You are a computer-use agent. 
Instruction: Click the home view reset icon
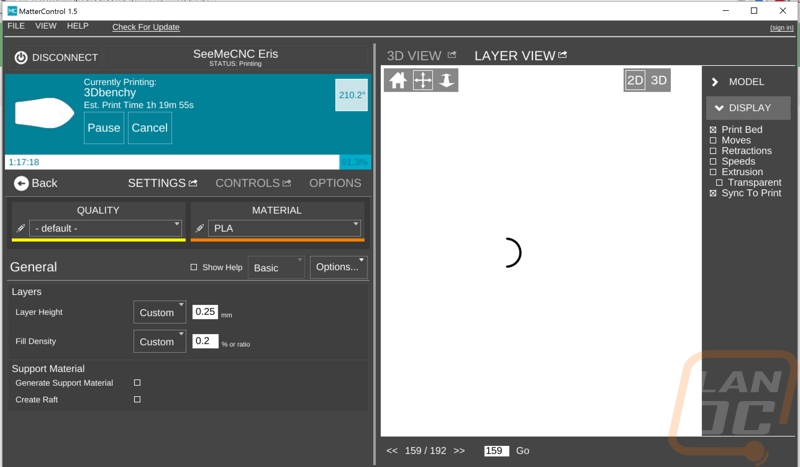click(398, 81)
